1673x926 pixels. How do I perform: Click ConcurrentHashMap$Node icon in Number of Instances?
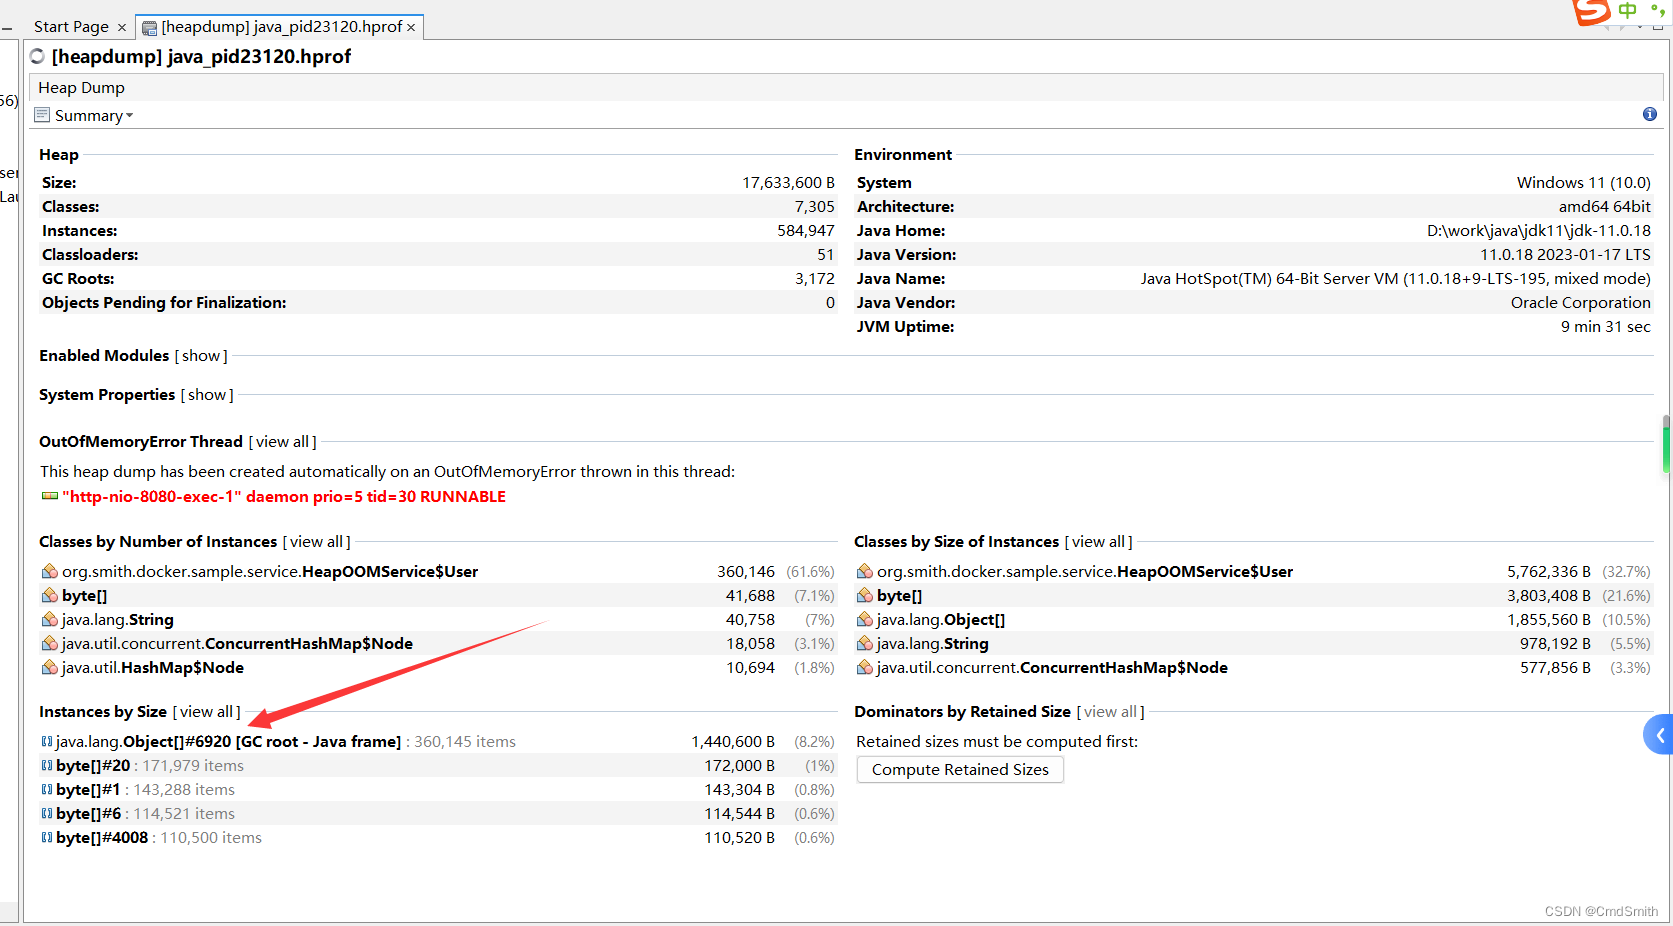click(49, 643)
